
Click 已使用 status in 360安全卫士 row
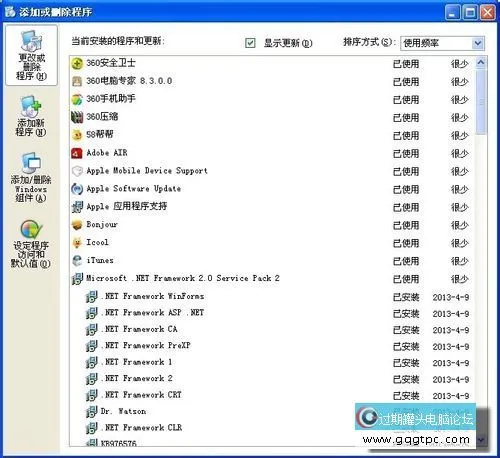pos(406,64)
